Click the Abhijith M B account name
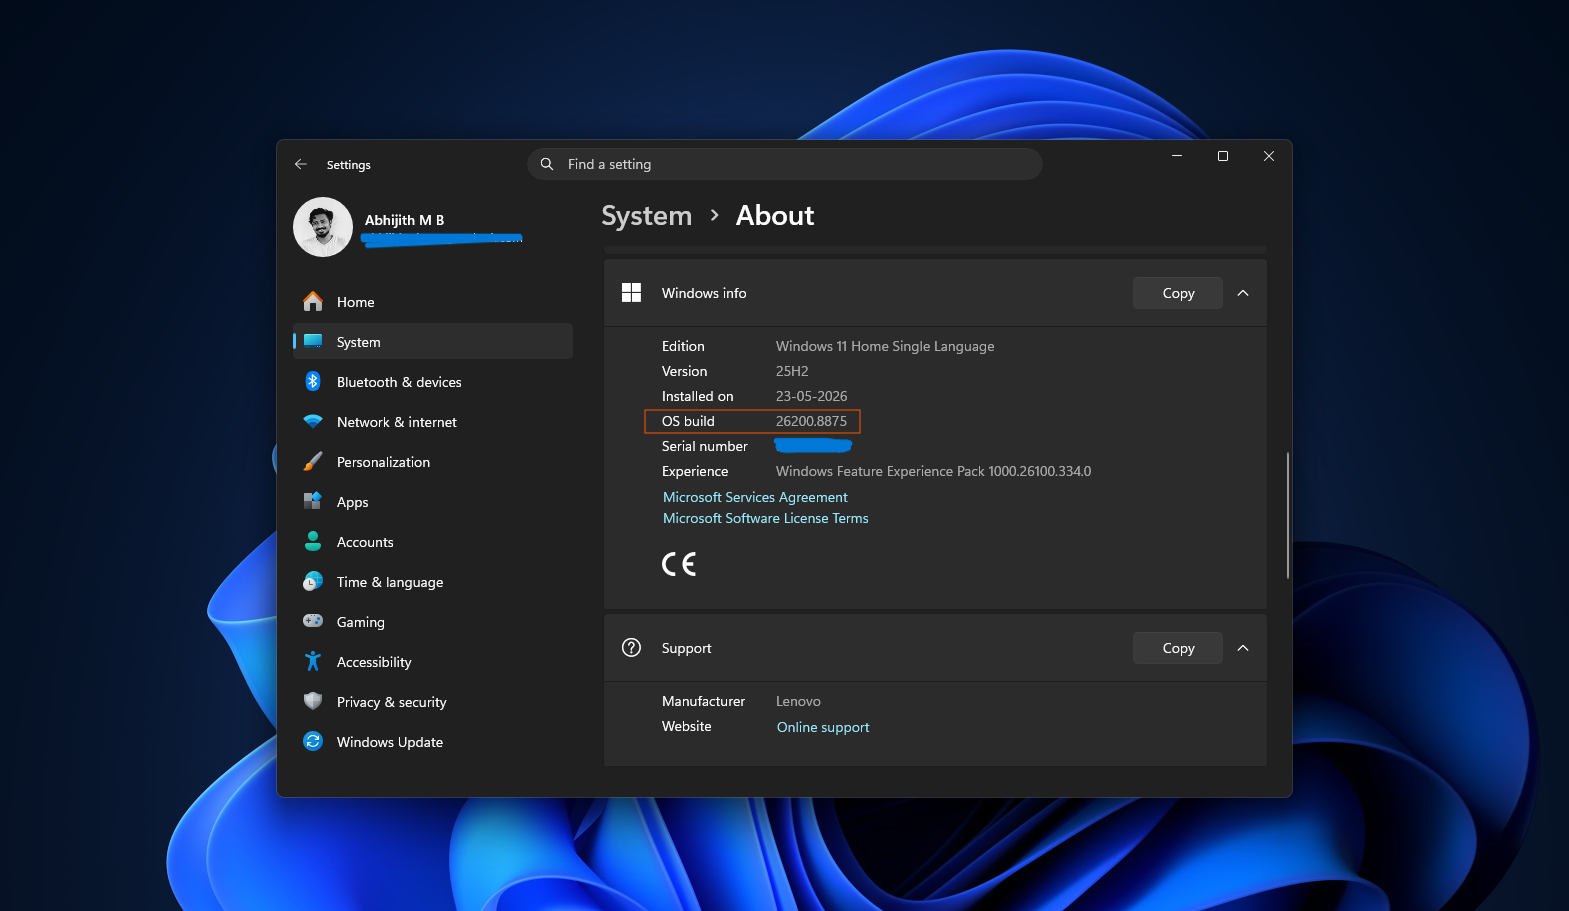The image size is (1569, 911). pyautogui.click(x=404, y=220)
